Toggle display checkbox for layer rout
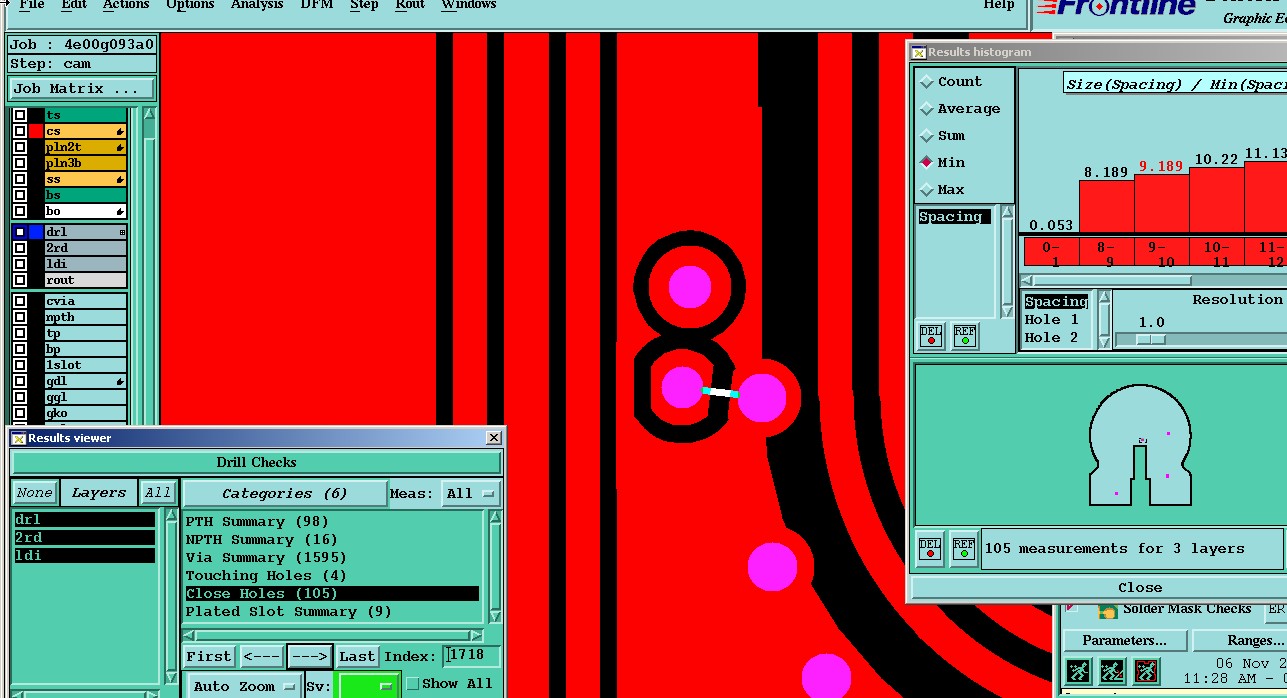The image size is (1287, 698). (x=20, y=280)
